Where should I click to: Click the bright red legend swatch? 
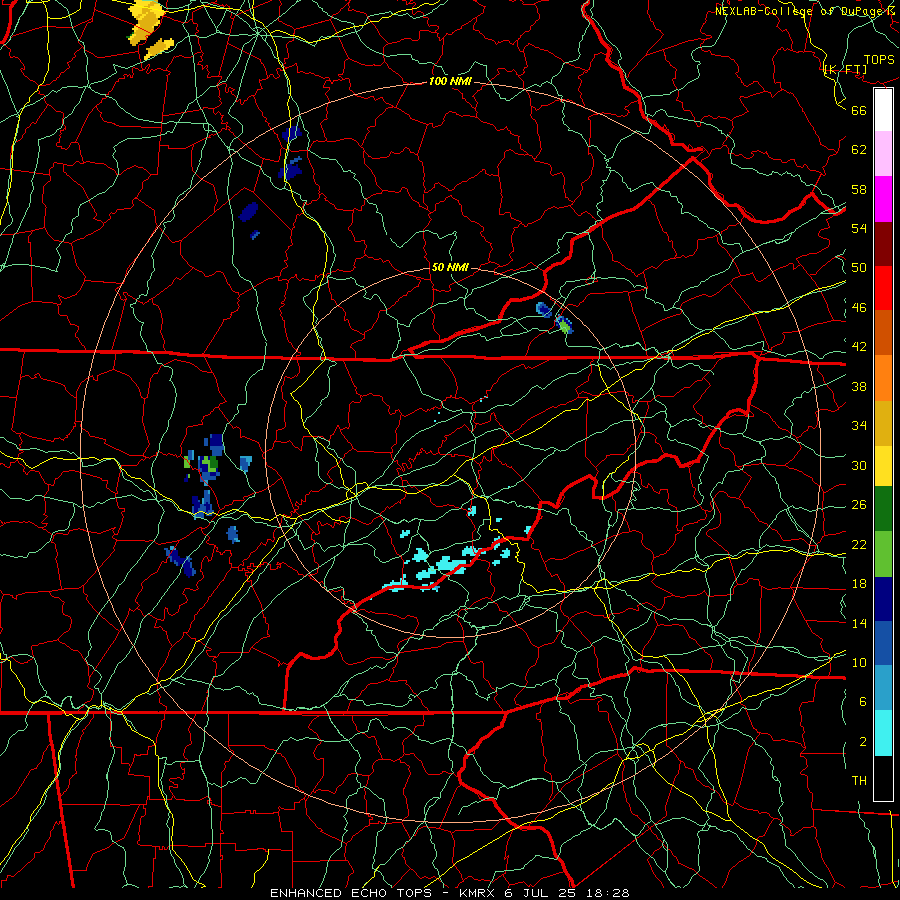tap(883, 288)
